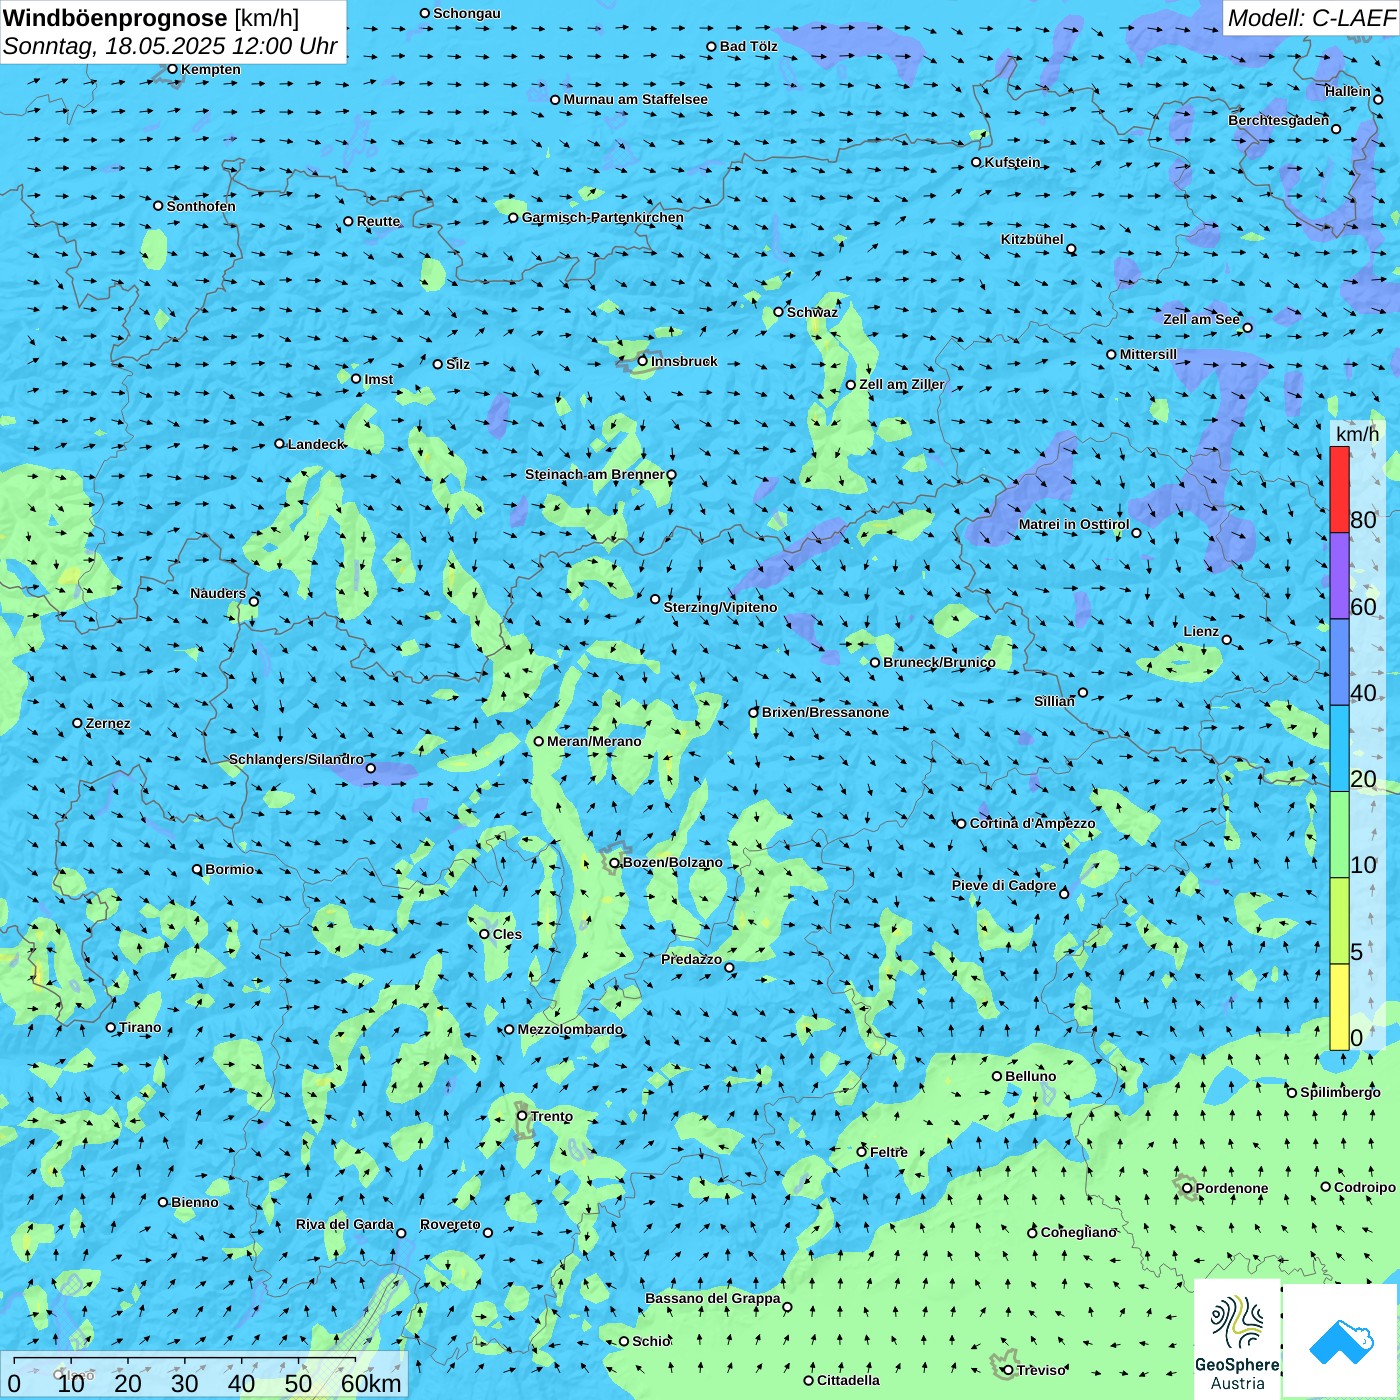Click the date 'Sonntag, 18.05.2025 12:00 Uhr'
This screenshot has width=1400, height=1400.
pyautogui.click(x=170, y=46)
